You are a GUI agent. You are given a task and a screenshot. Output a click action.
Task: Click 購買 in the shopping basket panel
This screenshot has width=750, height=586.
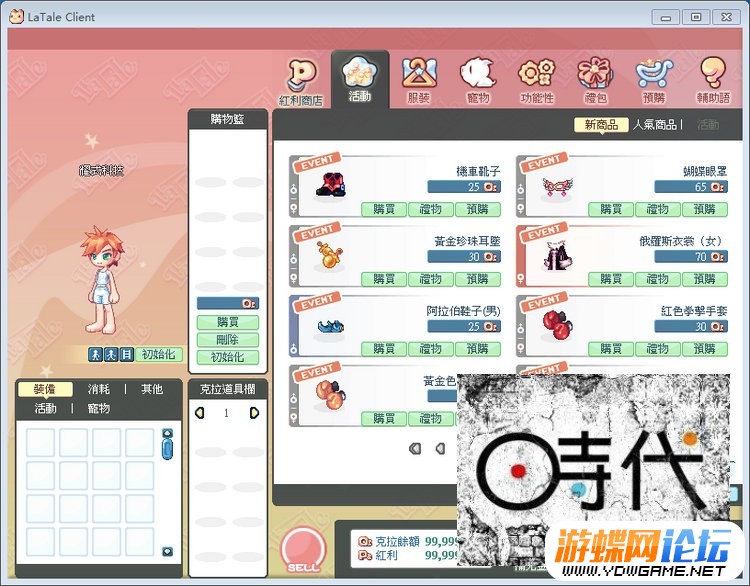[228, 322]
